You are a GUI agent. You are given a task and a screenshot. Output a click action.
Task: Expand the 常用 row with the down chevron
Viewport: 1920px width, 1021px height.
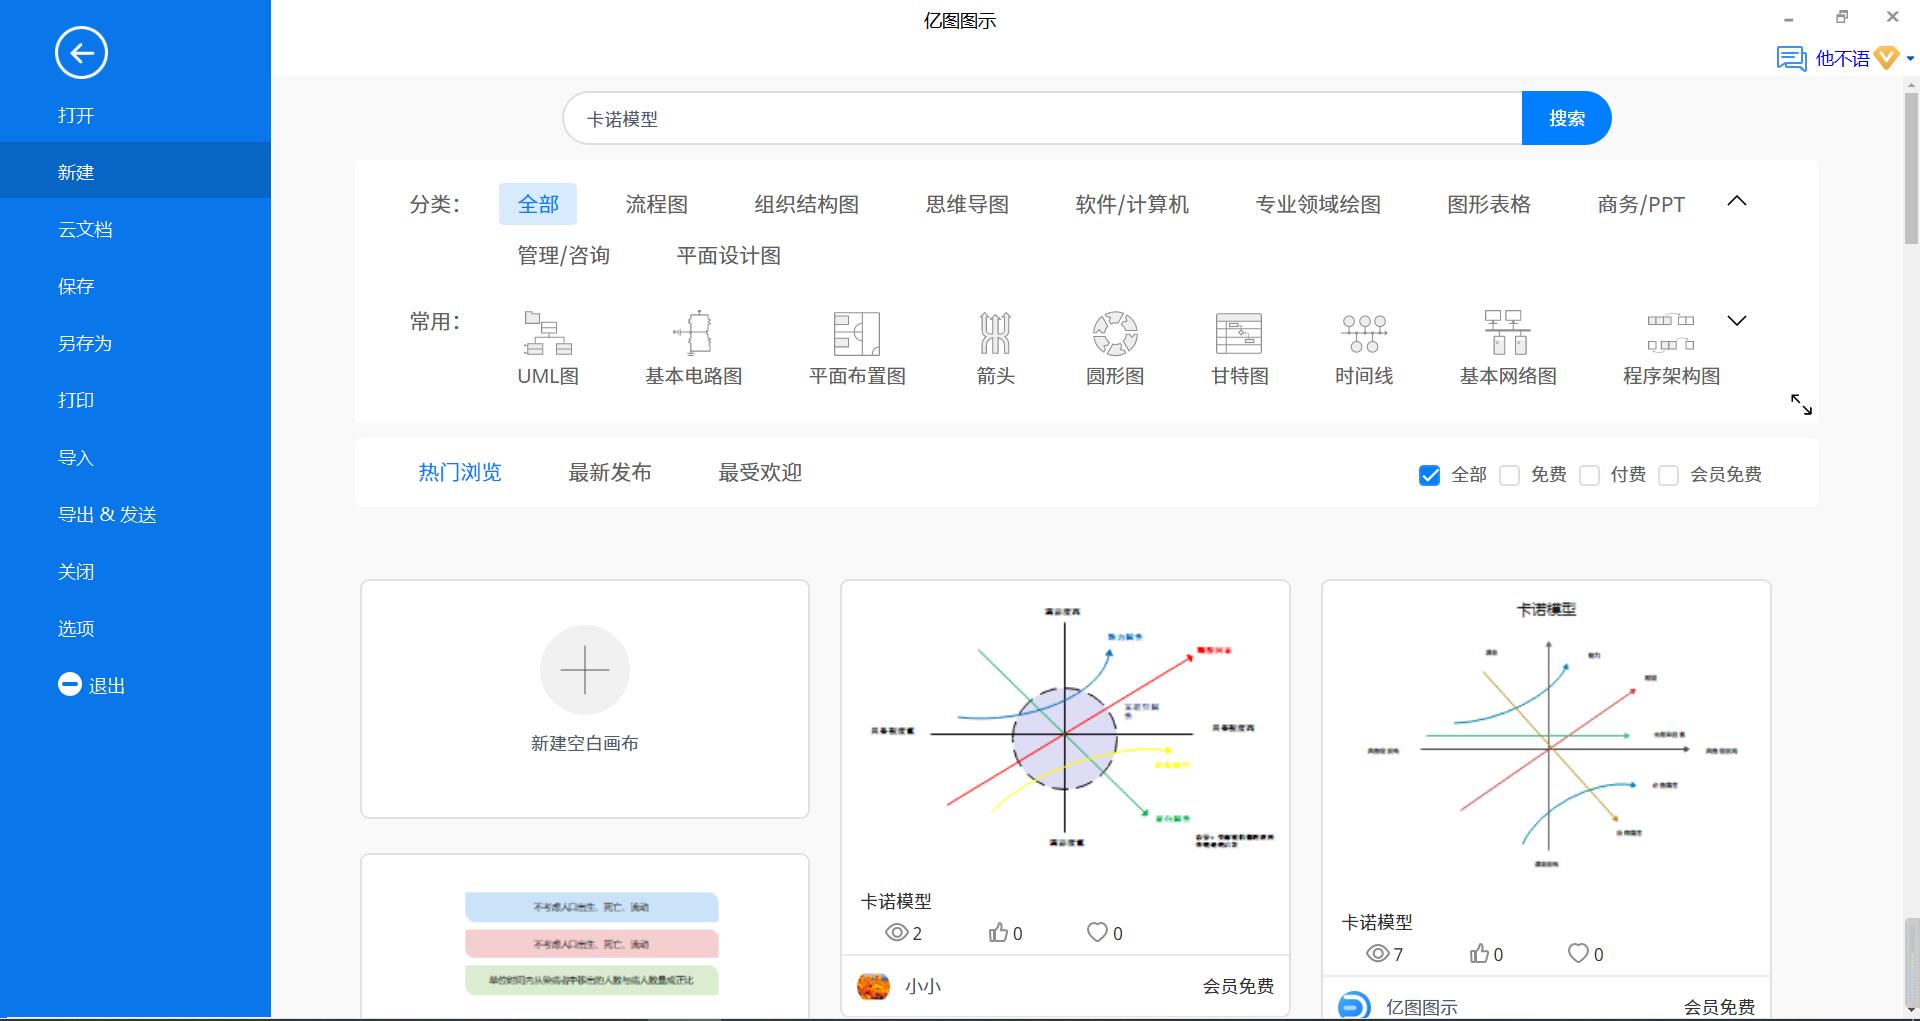coord(1737,321)
